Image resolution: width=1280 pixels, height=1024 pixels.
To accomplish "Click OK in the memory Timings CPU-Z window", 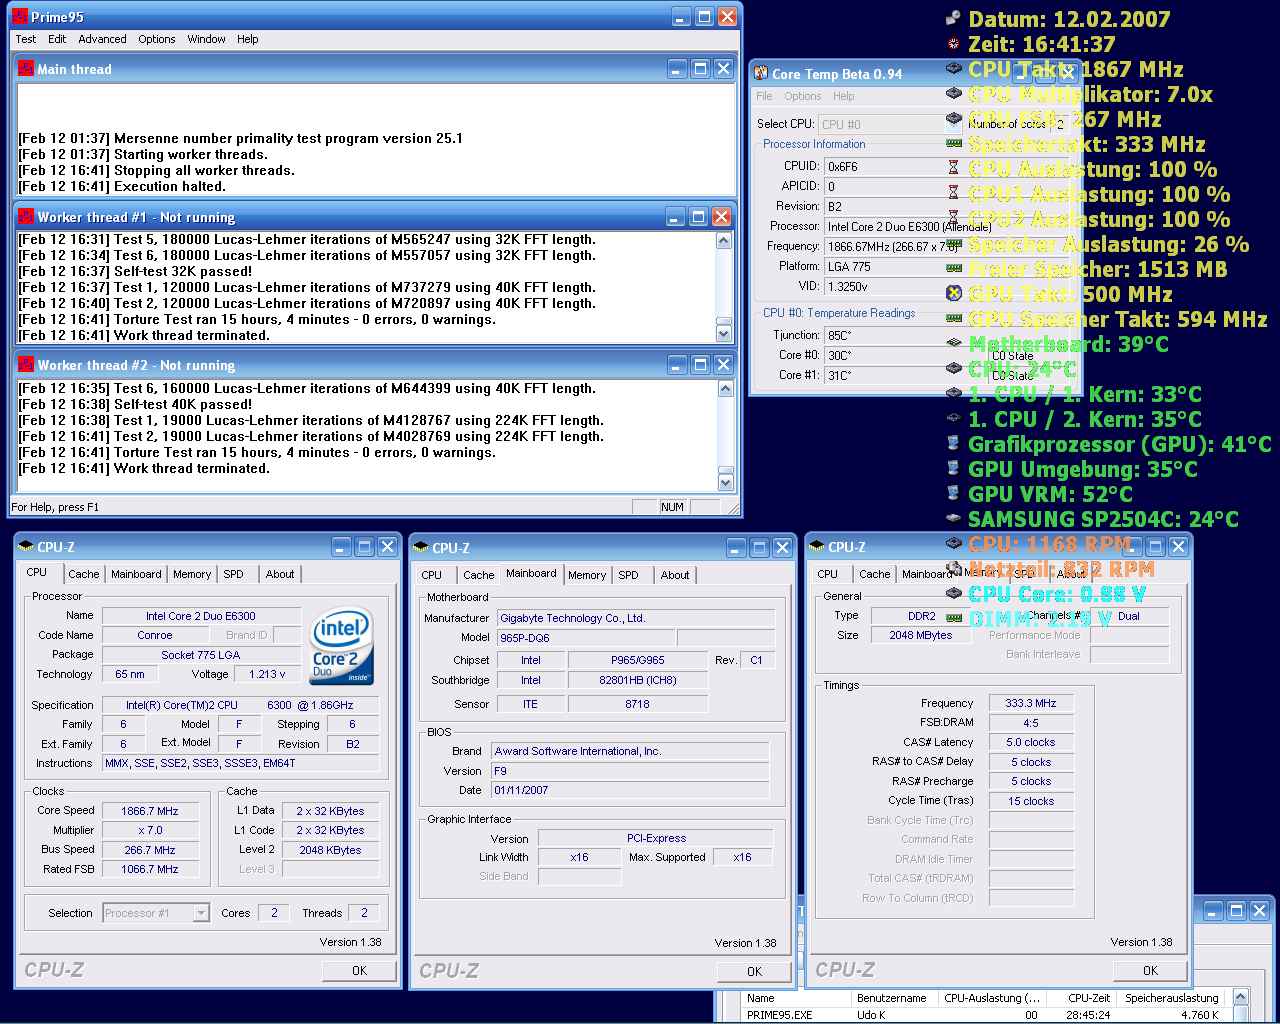I will coord(1150,970).
